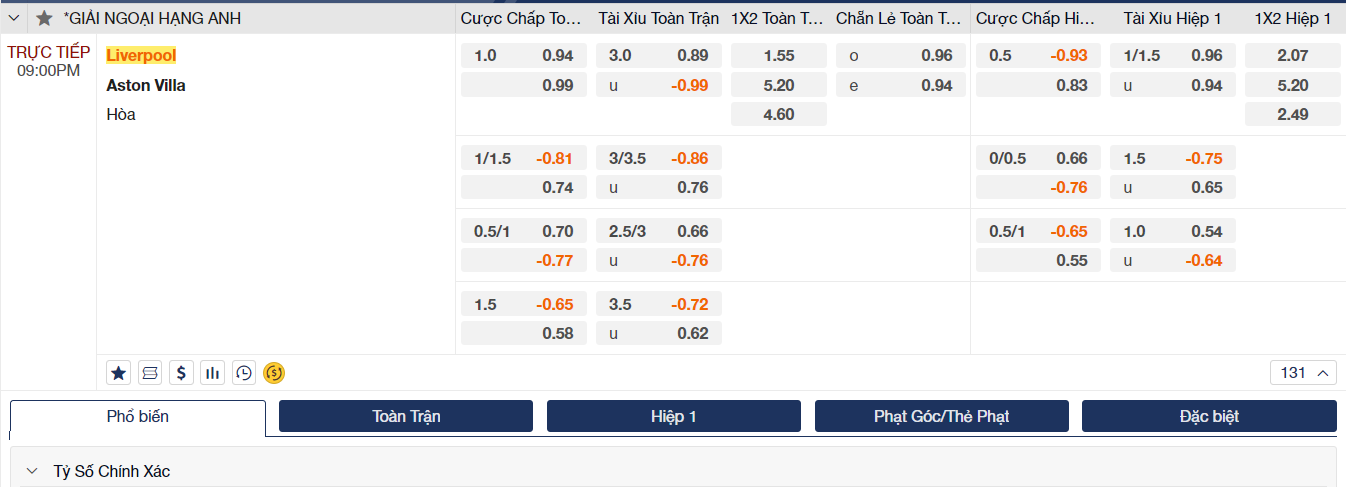Click the clock history icon

pos(243,373)
